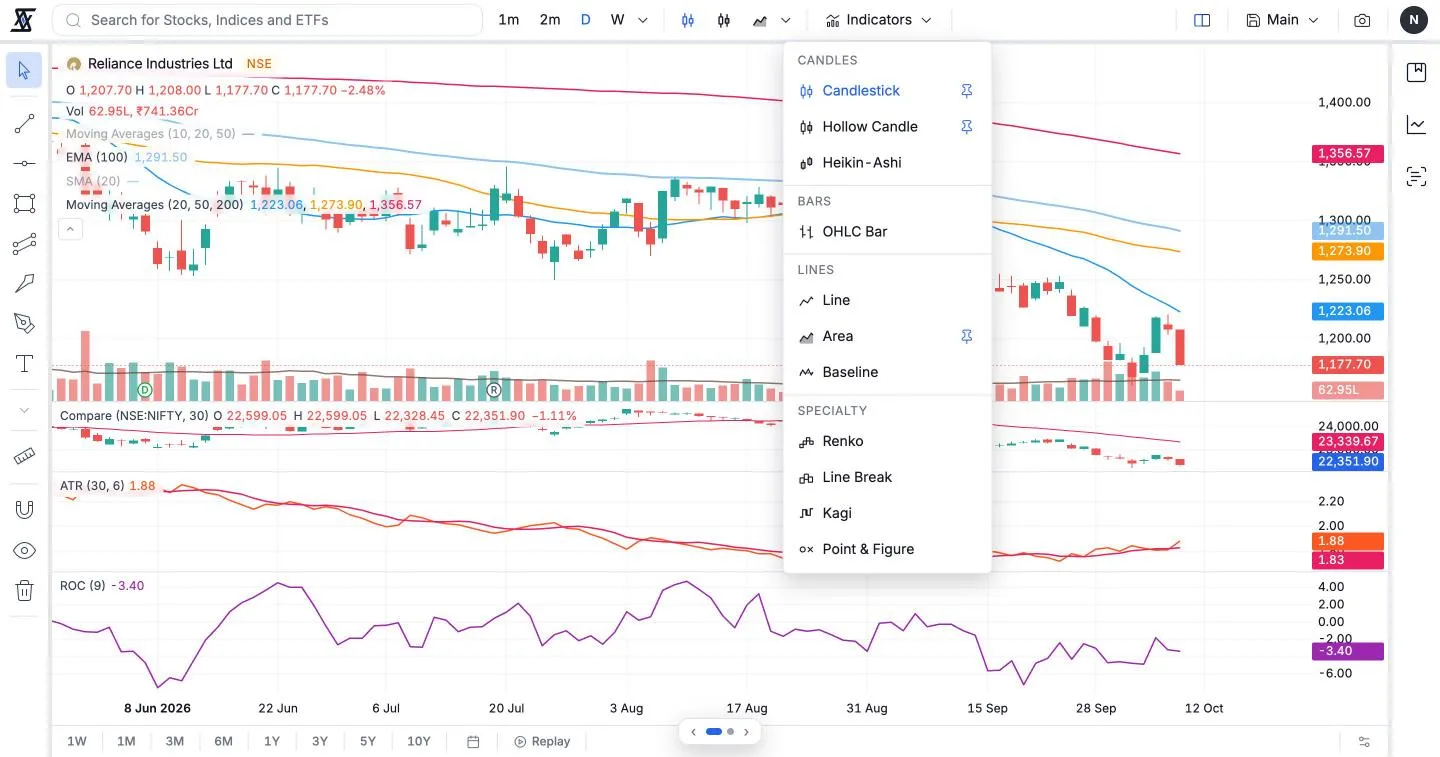
Task: Select the trend line drawing tool
Action: coord(24,124)
